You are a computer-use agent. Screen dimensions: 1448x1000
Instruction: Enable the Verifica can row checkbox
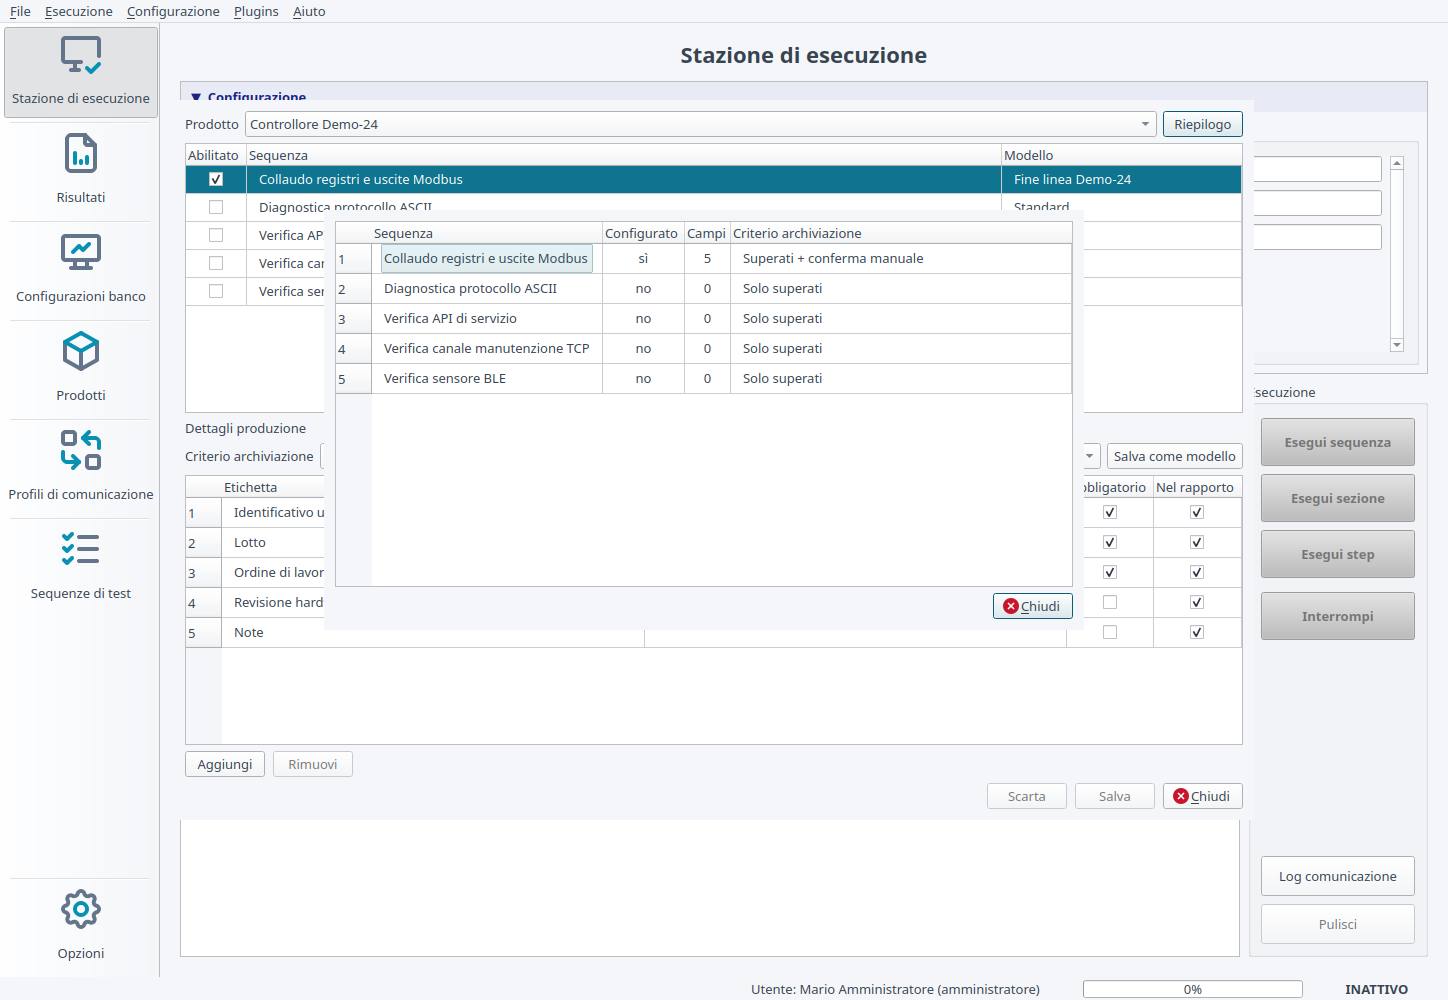216,263
